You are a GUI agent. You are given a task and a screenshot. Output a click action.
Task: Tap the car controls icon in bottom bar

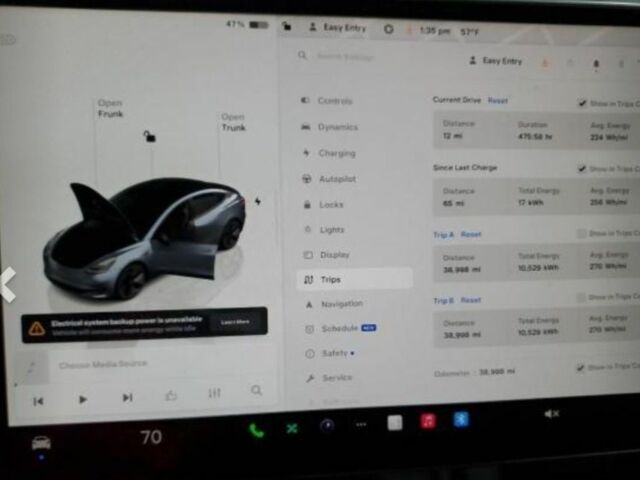41,442
